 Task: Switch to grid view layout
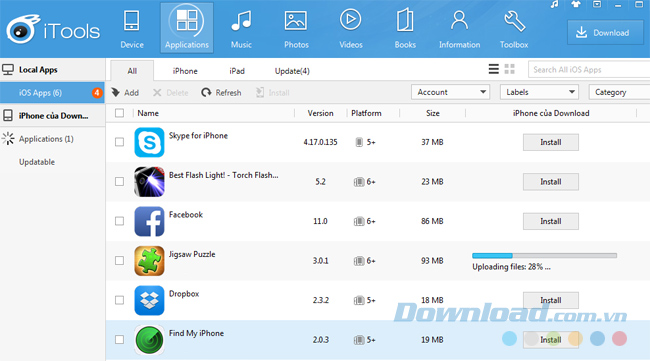point(509,69)
